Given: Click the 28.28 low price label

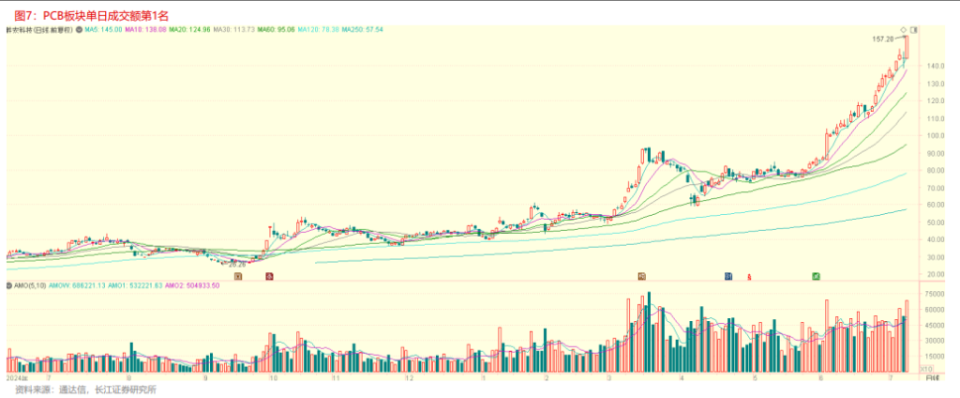Looking at the screenshot, I should click(237, 266).
